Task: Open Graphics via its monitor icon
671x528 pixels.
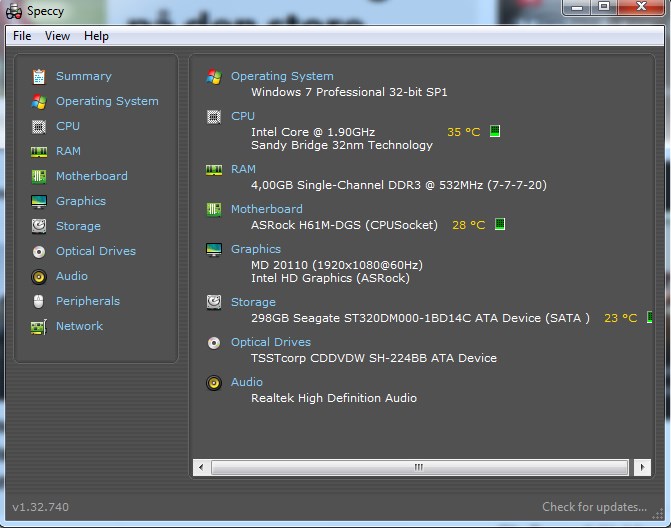Action: 39,201
